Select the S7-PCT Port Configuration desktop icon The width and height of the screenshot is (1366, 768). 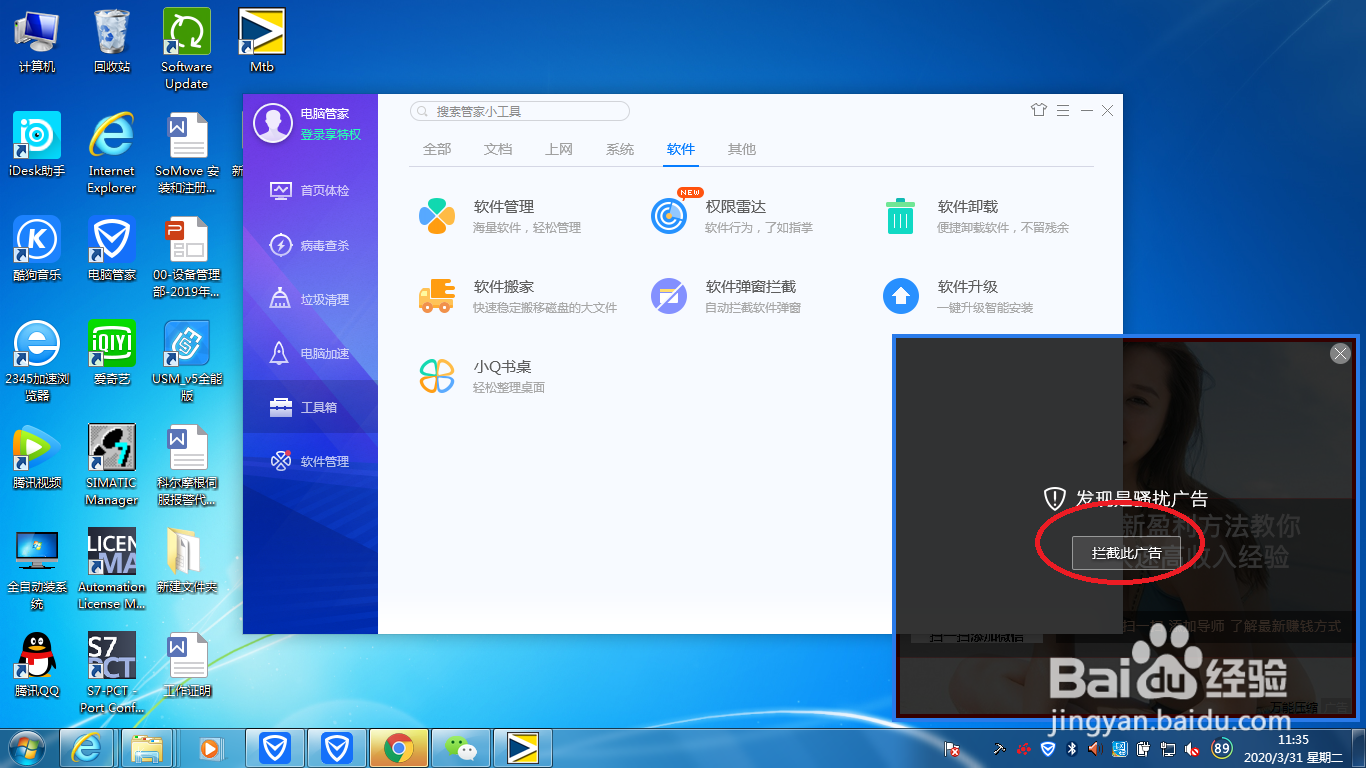112,674
